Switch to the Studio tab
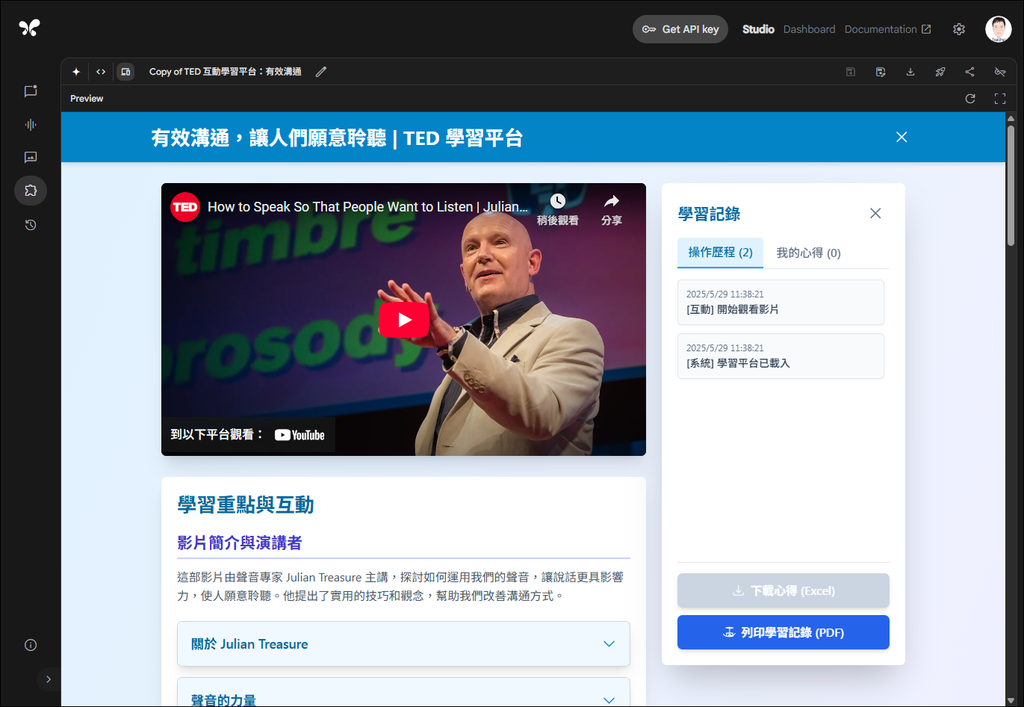The width and height of the screenshot is (1024, 707). click(758, 29)
